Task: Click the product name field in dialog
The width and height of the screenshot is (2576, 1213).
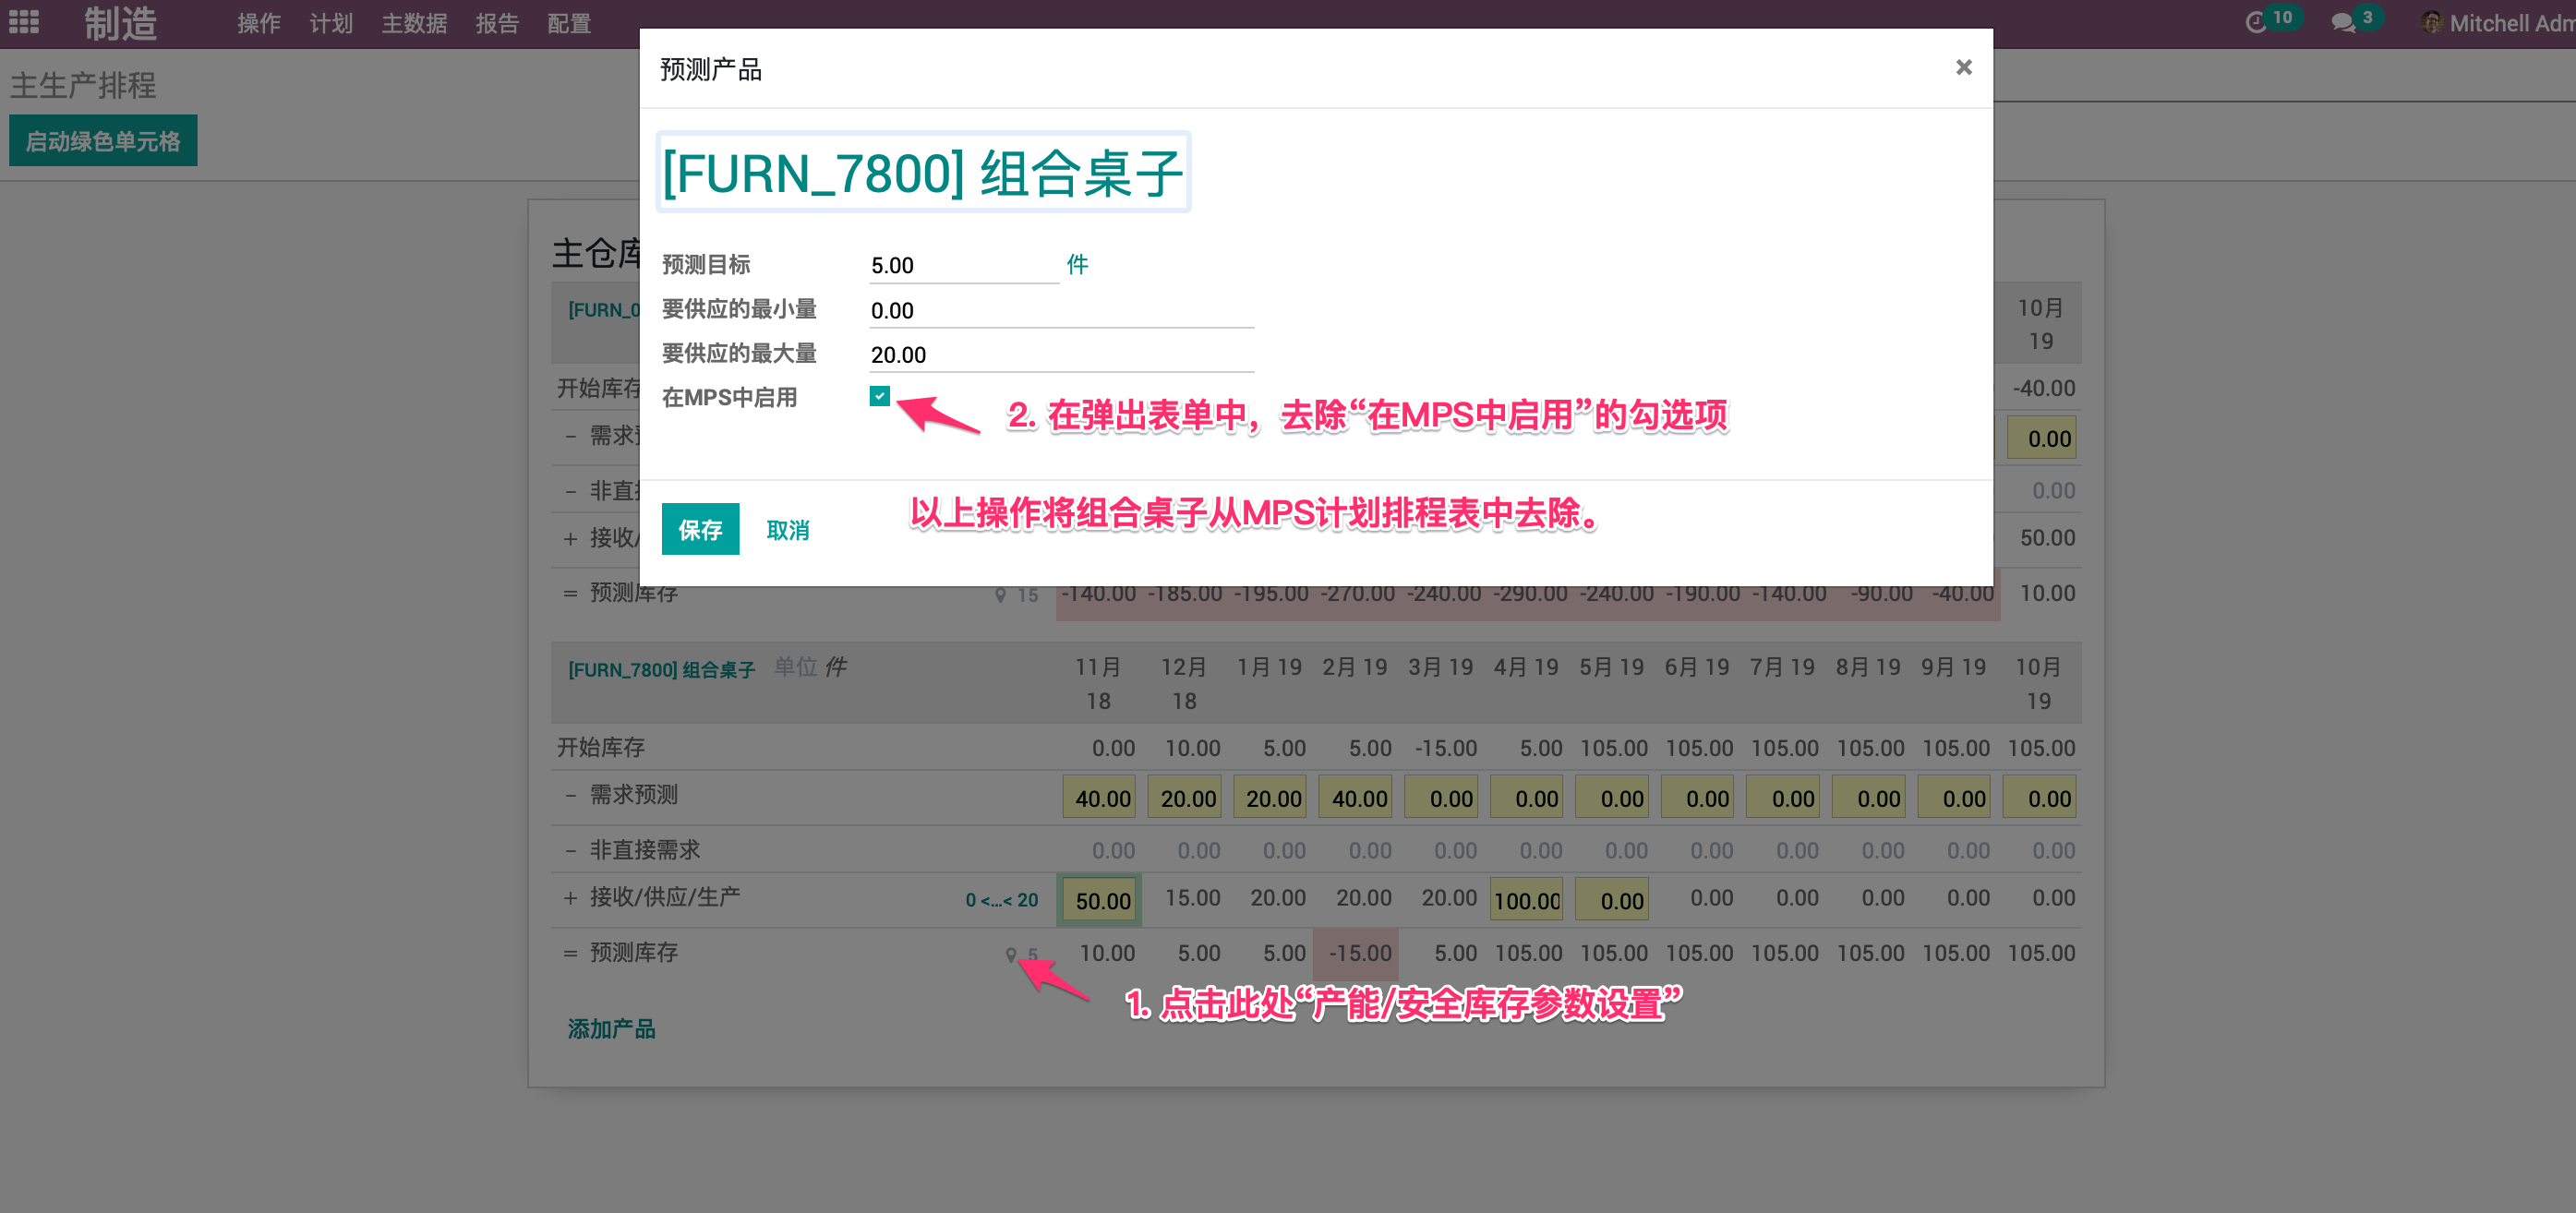Action: point(923,172)
